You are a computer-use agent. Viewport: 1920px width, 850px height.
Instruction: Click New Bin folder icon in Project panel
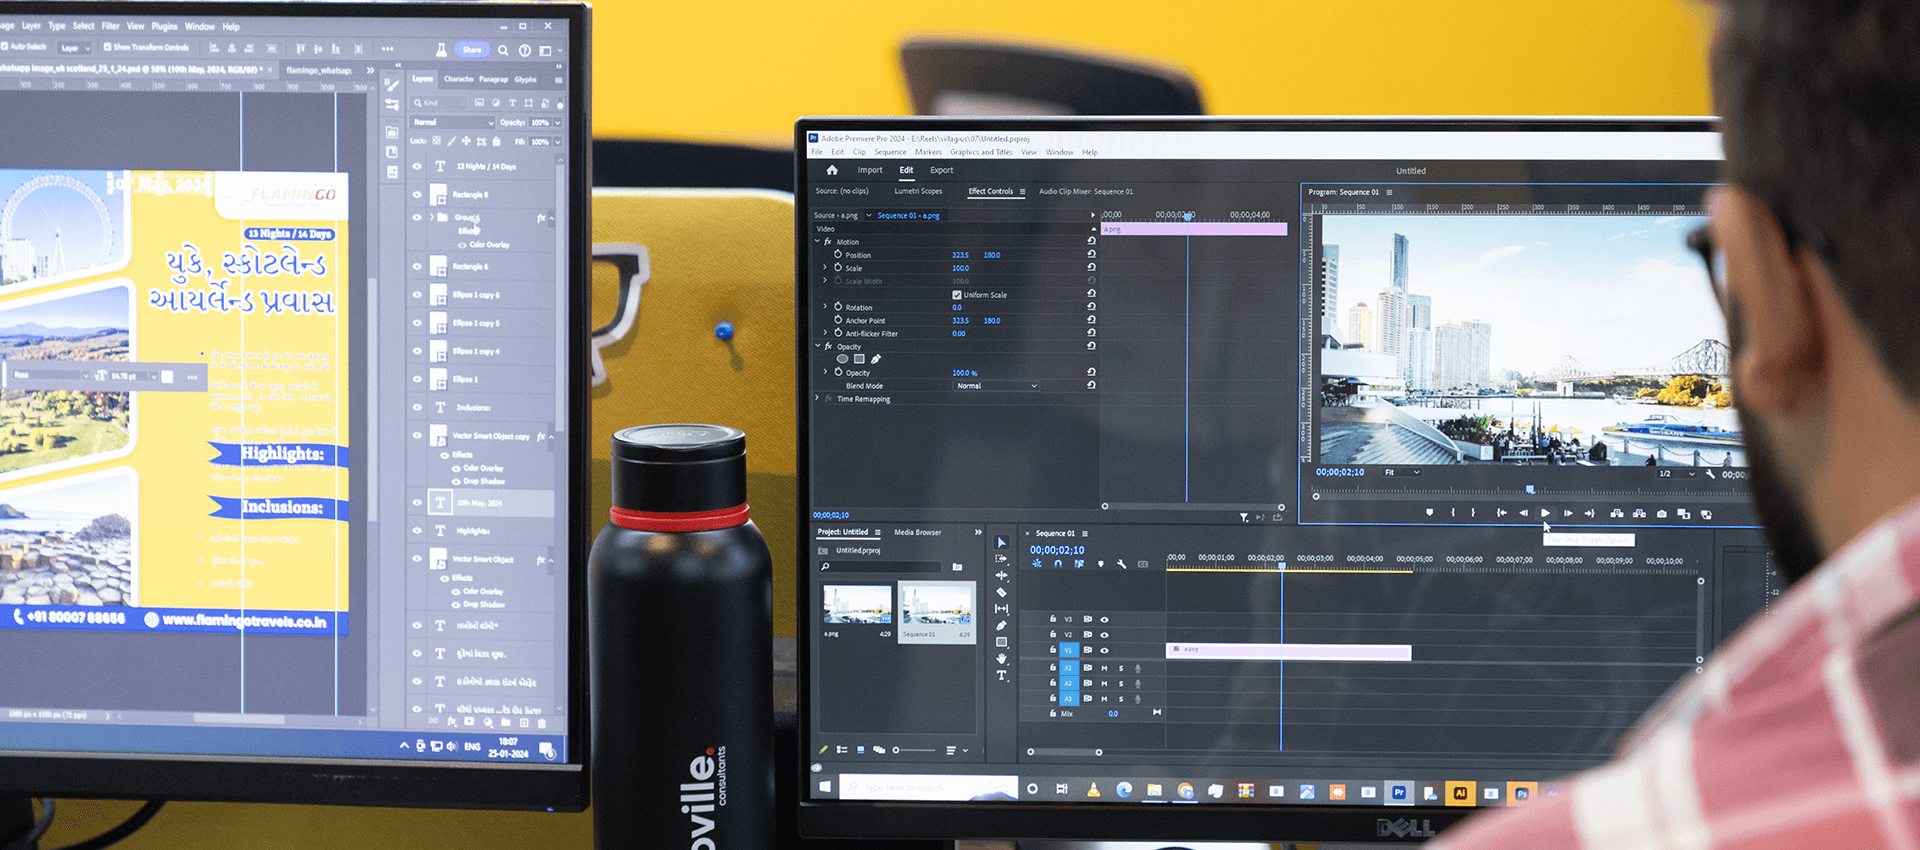[957, 567]
